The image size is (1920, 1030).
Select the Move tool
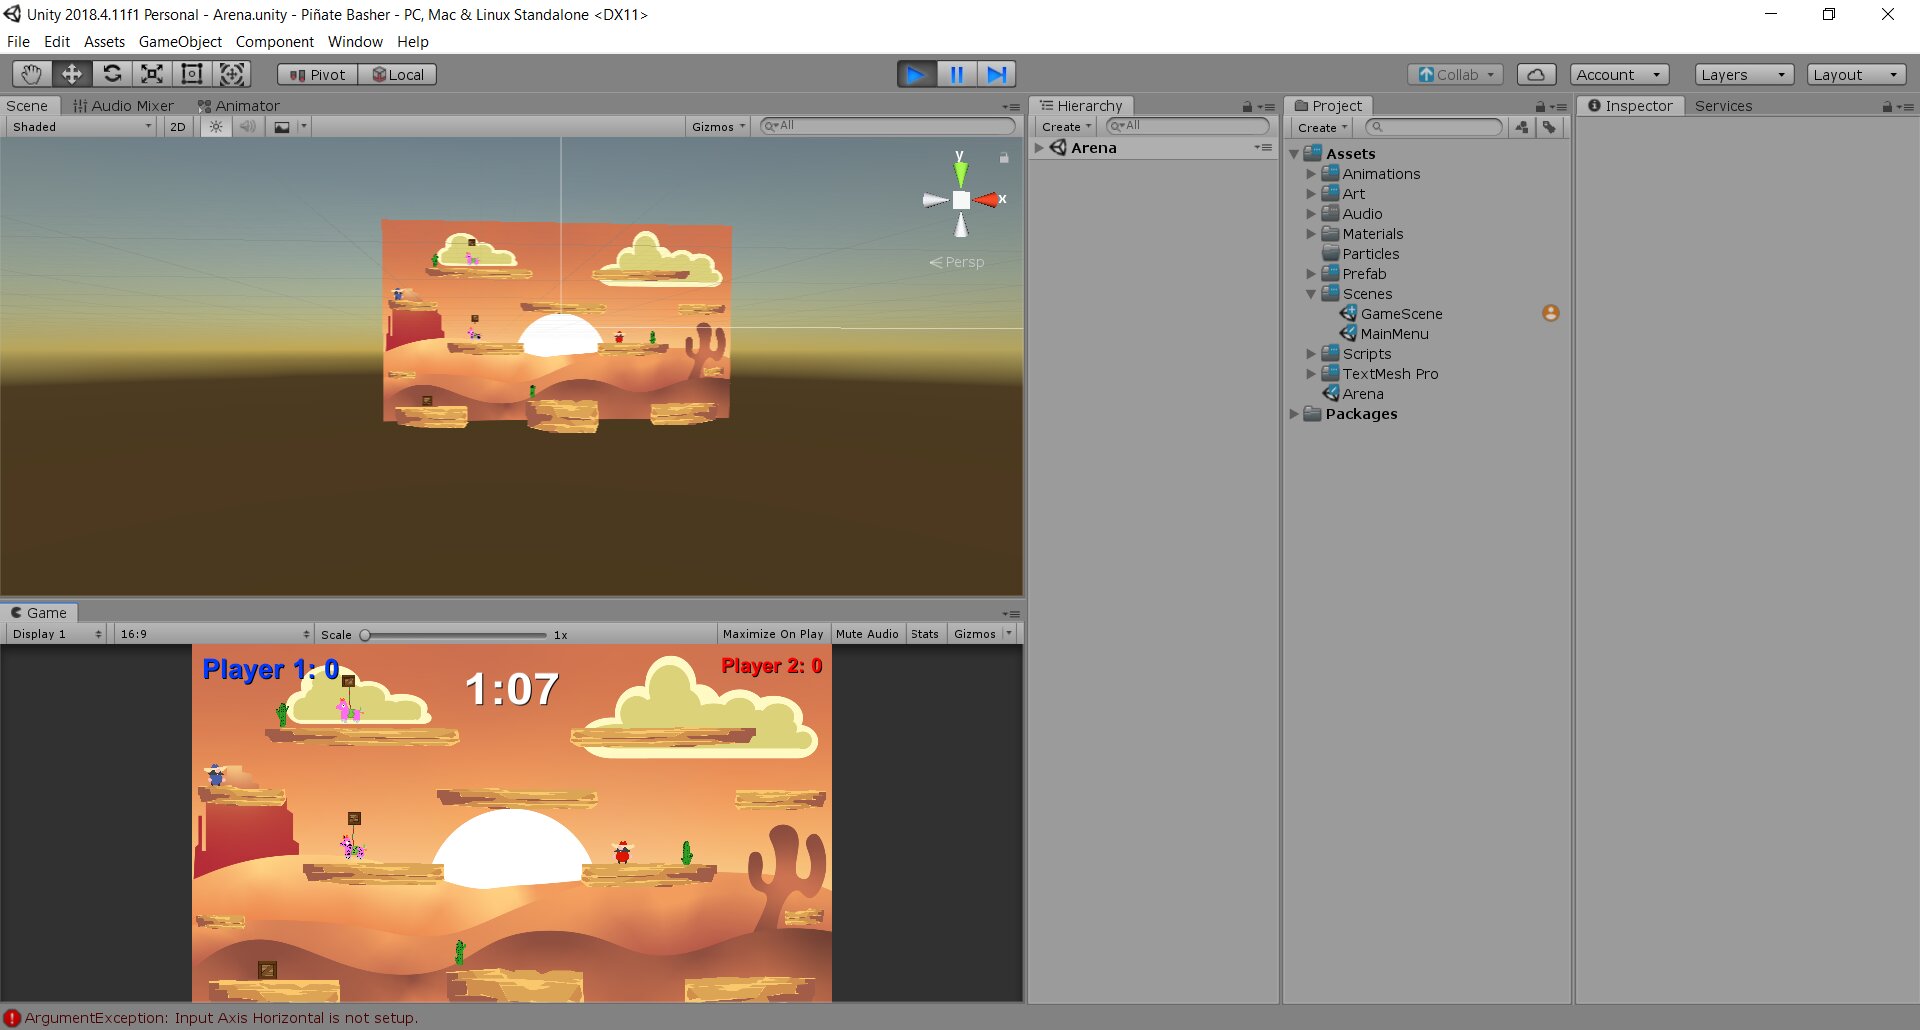tap(72, 74)
